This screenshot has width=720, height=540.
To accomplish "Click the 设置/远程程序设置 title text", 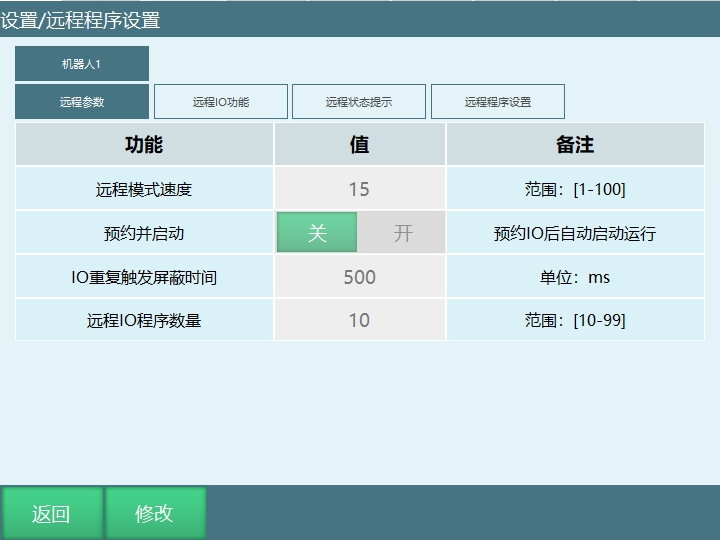I will [80, 20].
